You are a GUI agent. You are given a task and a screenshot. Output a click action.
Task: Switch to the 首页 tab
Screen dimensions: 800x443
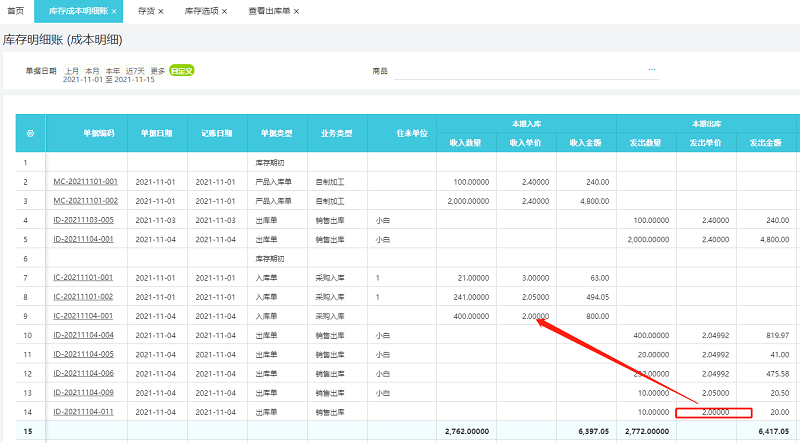pos(15,11)
